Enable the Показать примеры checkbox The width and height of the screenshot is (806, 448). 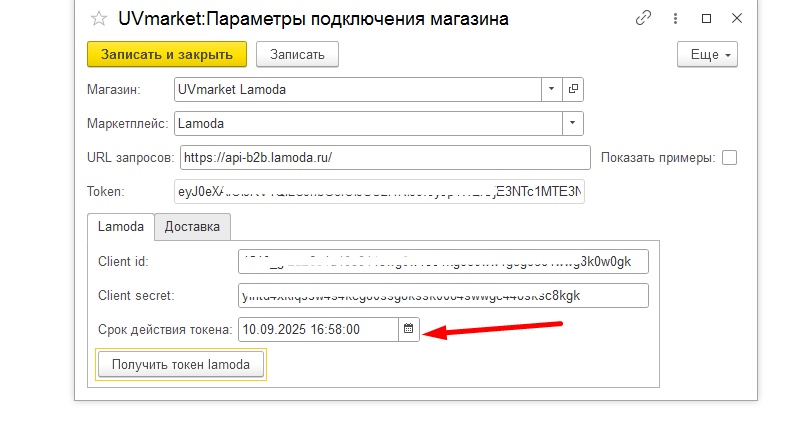pos(729,158)
